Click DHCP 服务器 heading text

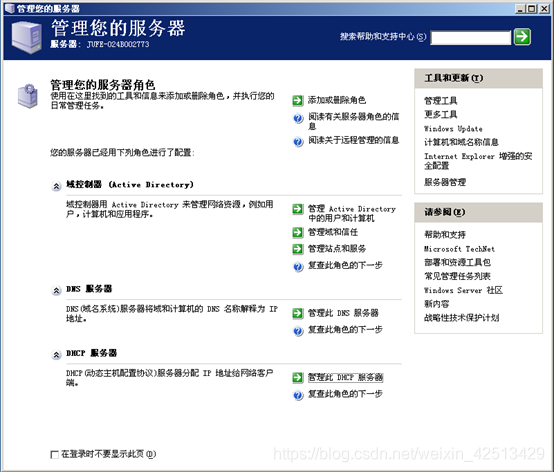pyautogui.click(x=91, y=353)
